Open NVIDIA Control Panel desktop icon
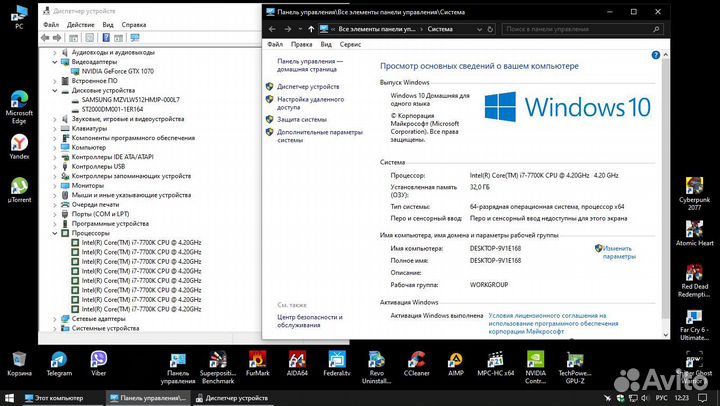 (x=535, y=368)
